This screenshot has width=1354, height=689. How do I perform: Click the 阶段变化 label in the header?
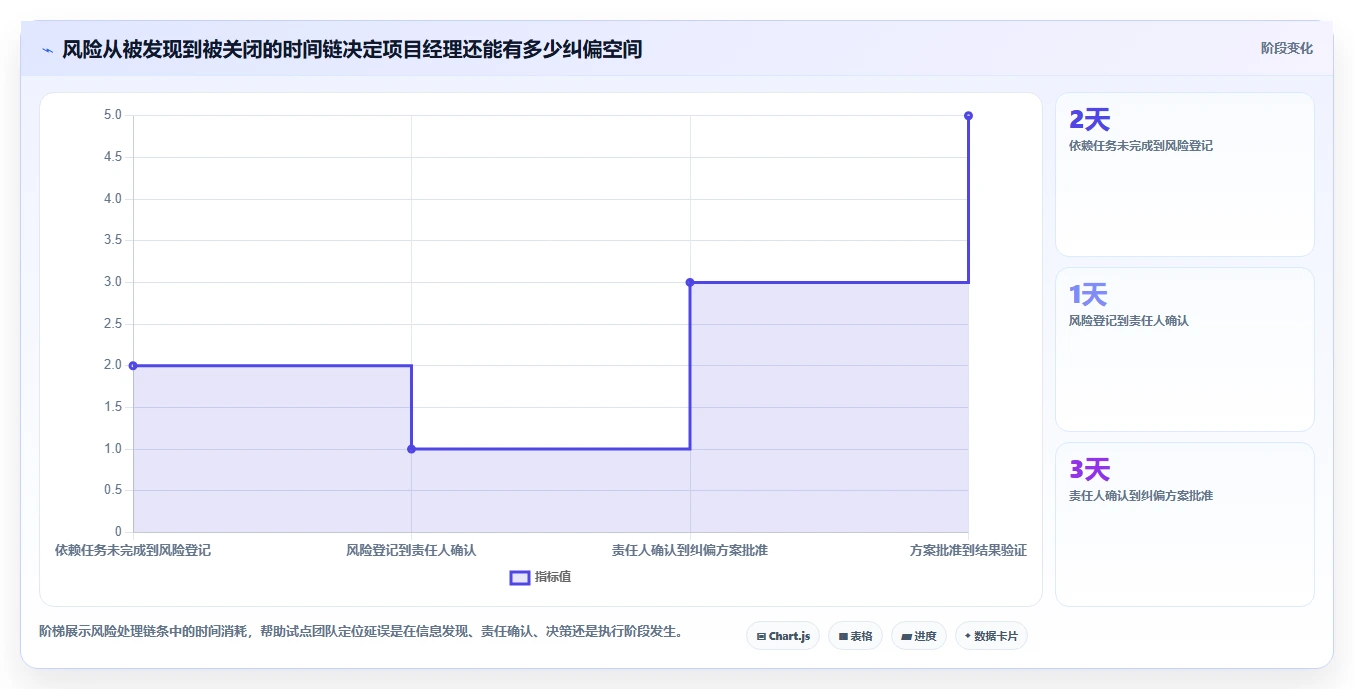[1286, 48]
